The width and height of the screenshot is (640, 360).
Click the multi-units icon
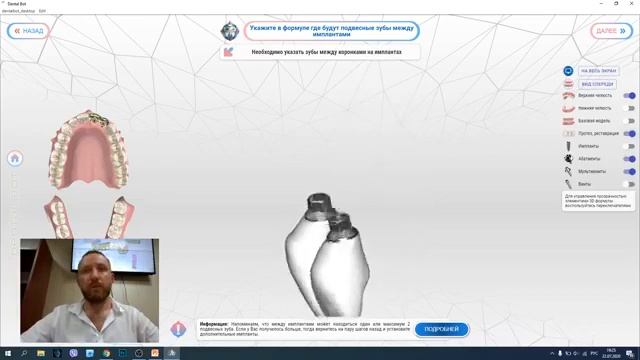click(568, 171)
